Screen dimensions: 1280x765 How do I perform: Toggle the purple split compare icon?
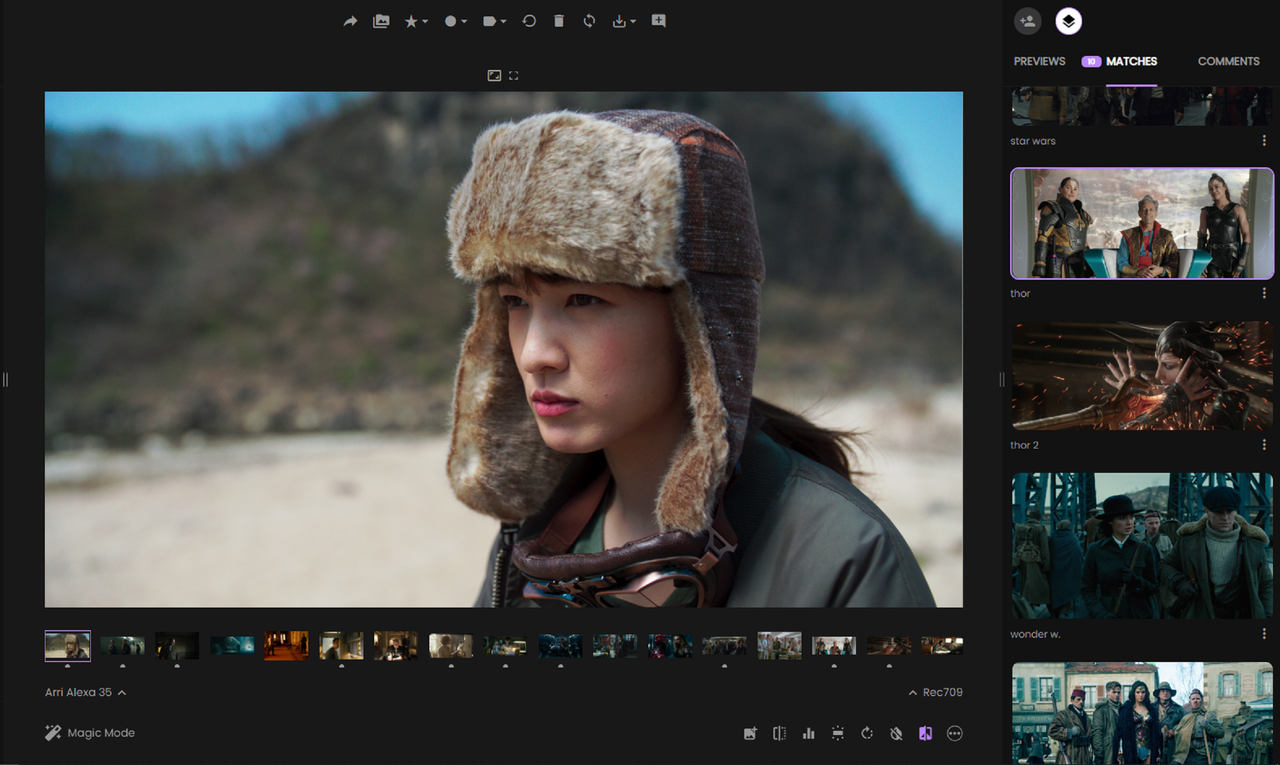(x=925, y=733)
